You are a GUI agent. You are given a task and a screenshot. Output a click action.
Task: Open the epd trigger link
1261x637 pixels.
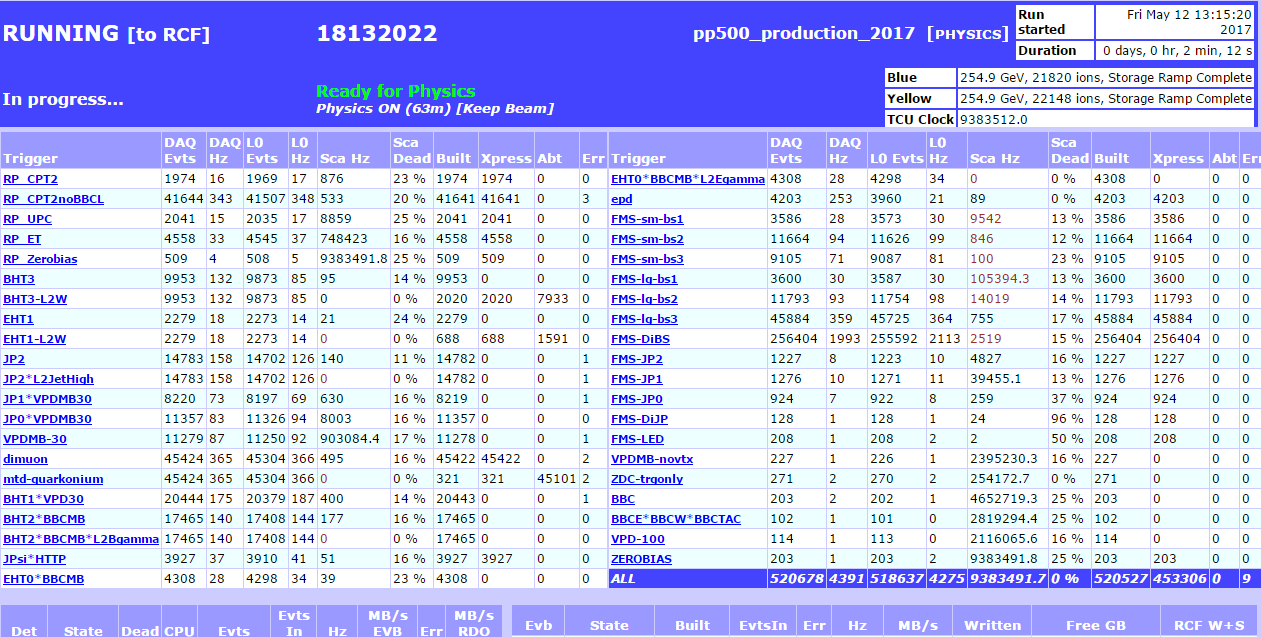click(x=621, y=199)
